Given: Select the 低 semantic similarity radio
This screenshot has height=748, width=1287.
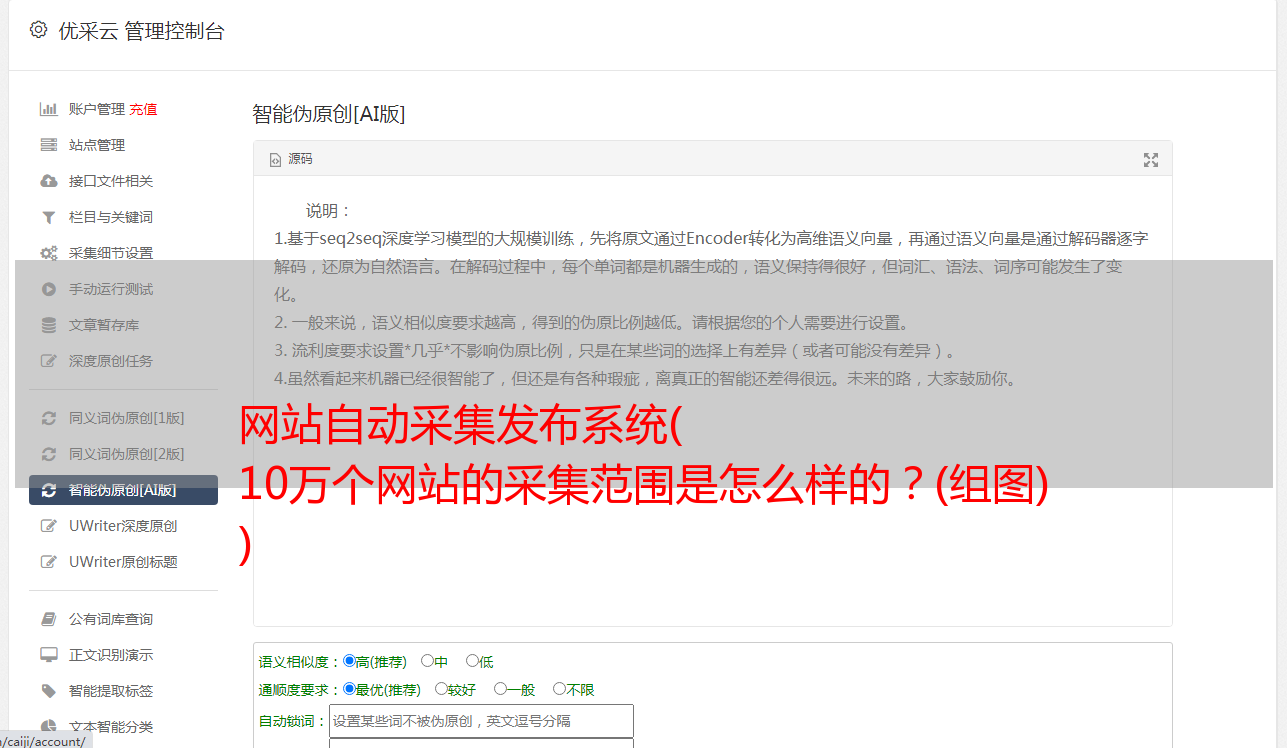Looking at the screenshot, I should (x=472, y=661).
